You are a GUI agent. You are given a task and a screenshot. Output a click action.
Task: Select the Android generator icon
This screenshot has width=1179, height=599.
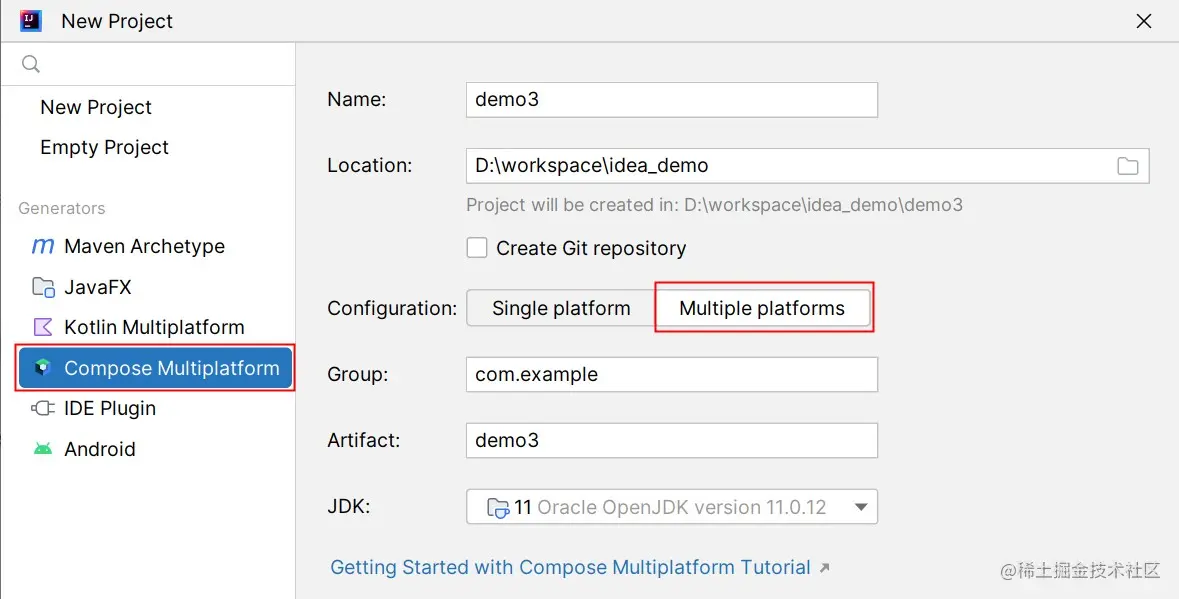tap(42, 449)
